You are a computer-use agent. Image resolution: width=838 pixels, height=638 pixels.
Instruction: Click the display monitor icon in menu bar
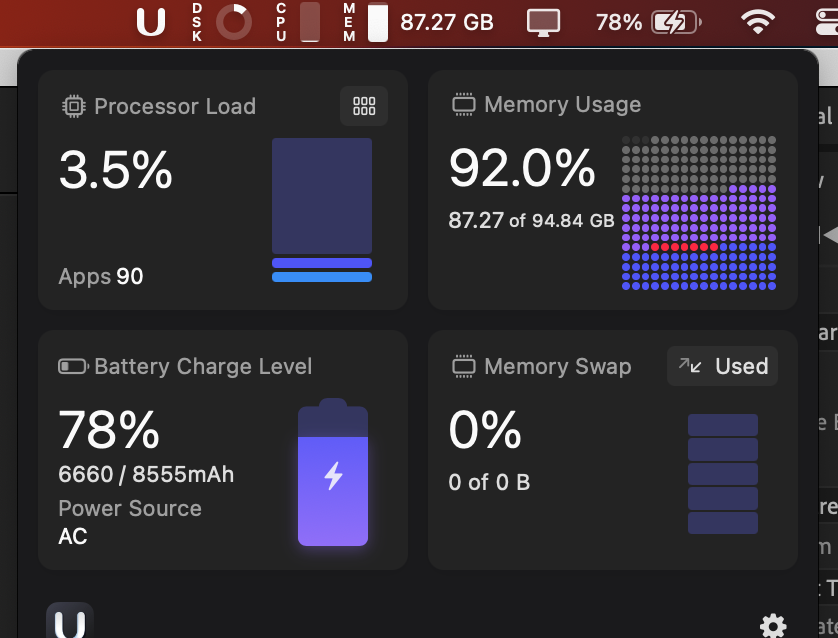click(x=543, y=21)
